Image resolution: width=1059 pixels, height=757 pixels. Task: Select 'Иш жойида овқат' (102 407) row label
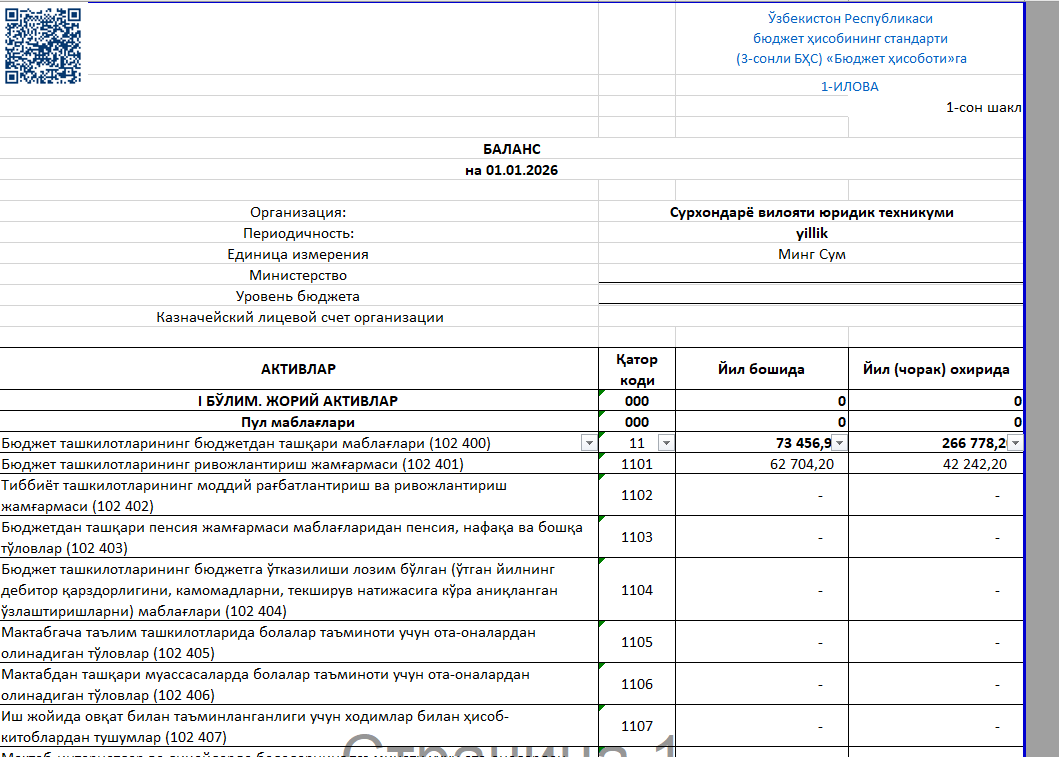[x=299, y=726]
